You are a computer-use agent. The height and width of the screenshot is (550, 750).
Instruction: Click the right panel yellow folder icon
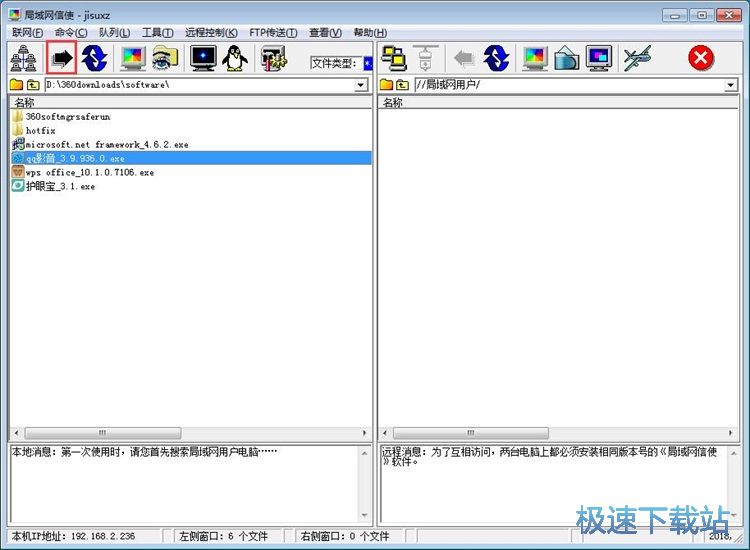tap(386, 85)
